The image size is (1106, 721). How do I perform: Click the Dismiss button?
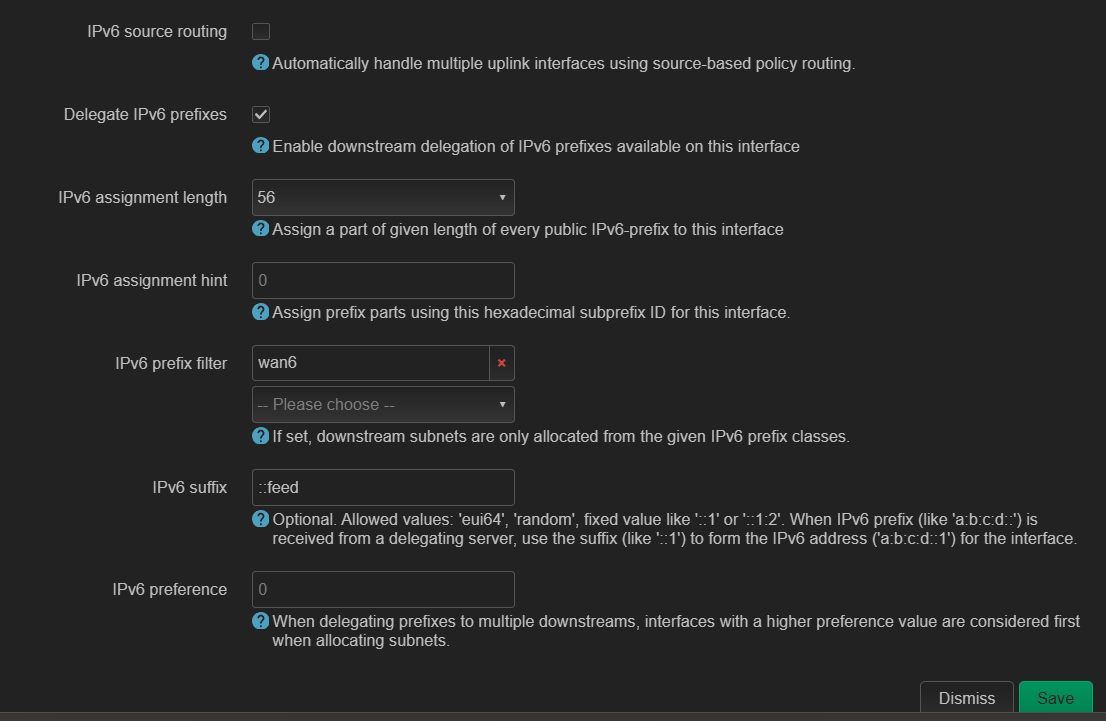pos(967,699)
